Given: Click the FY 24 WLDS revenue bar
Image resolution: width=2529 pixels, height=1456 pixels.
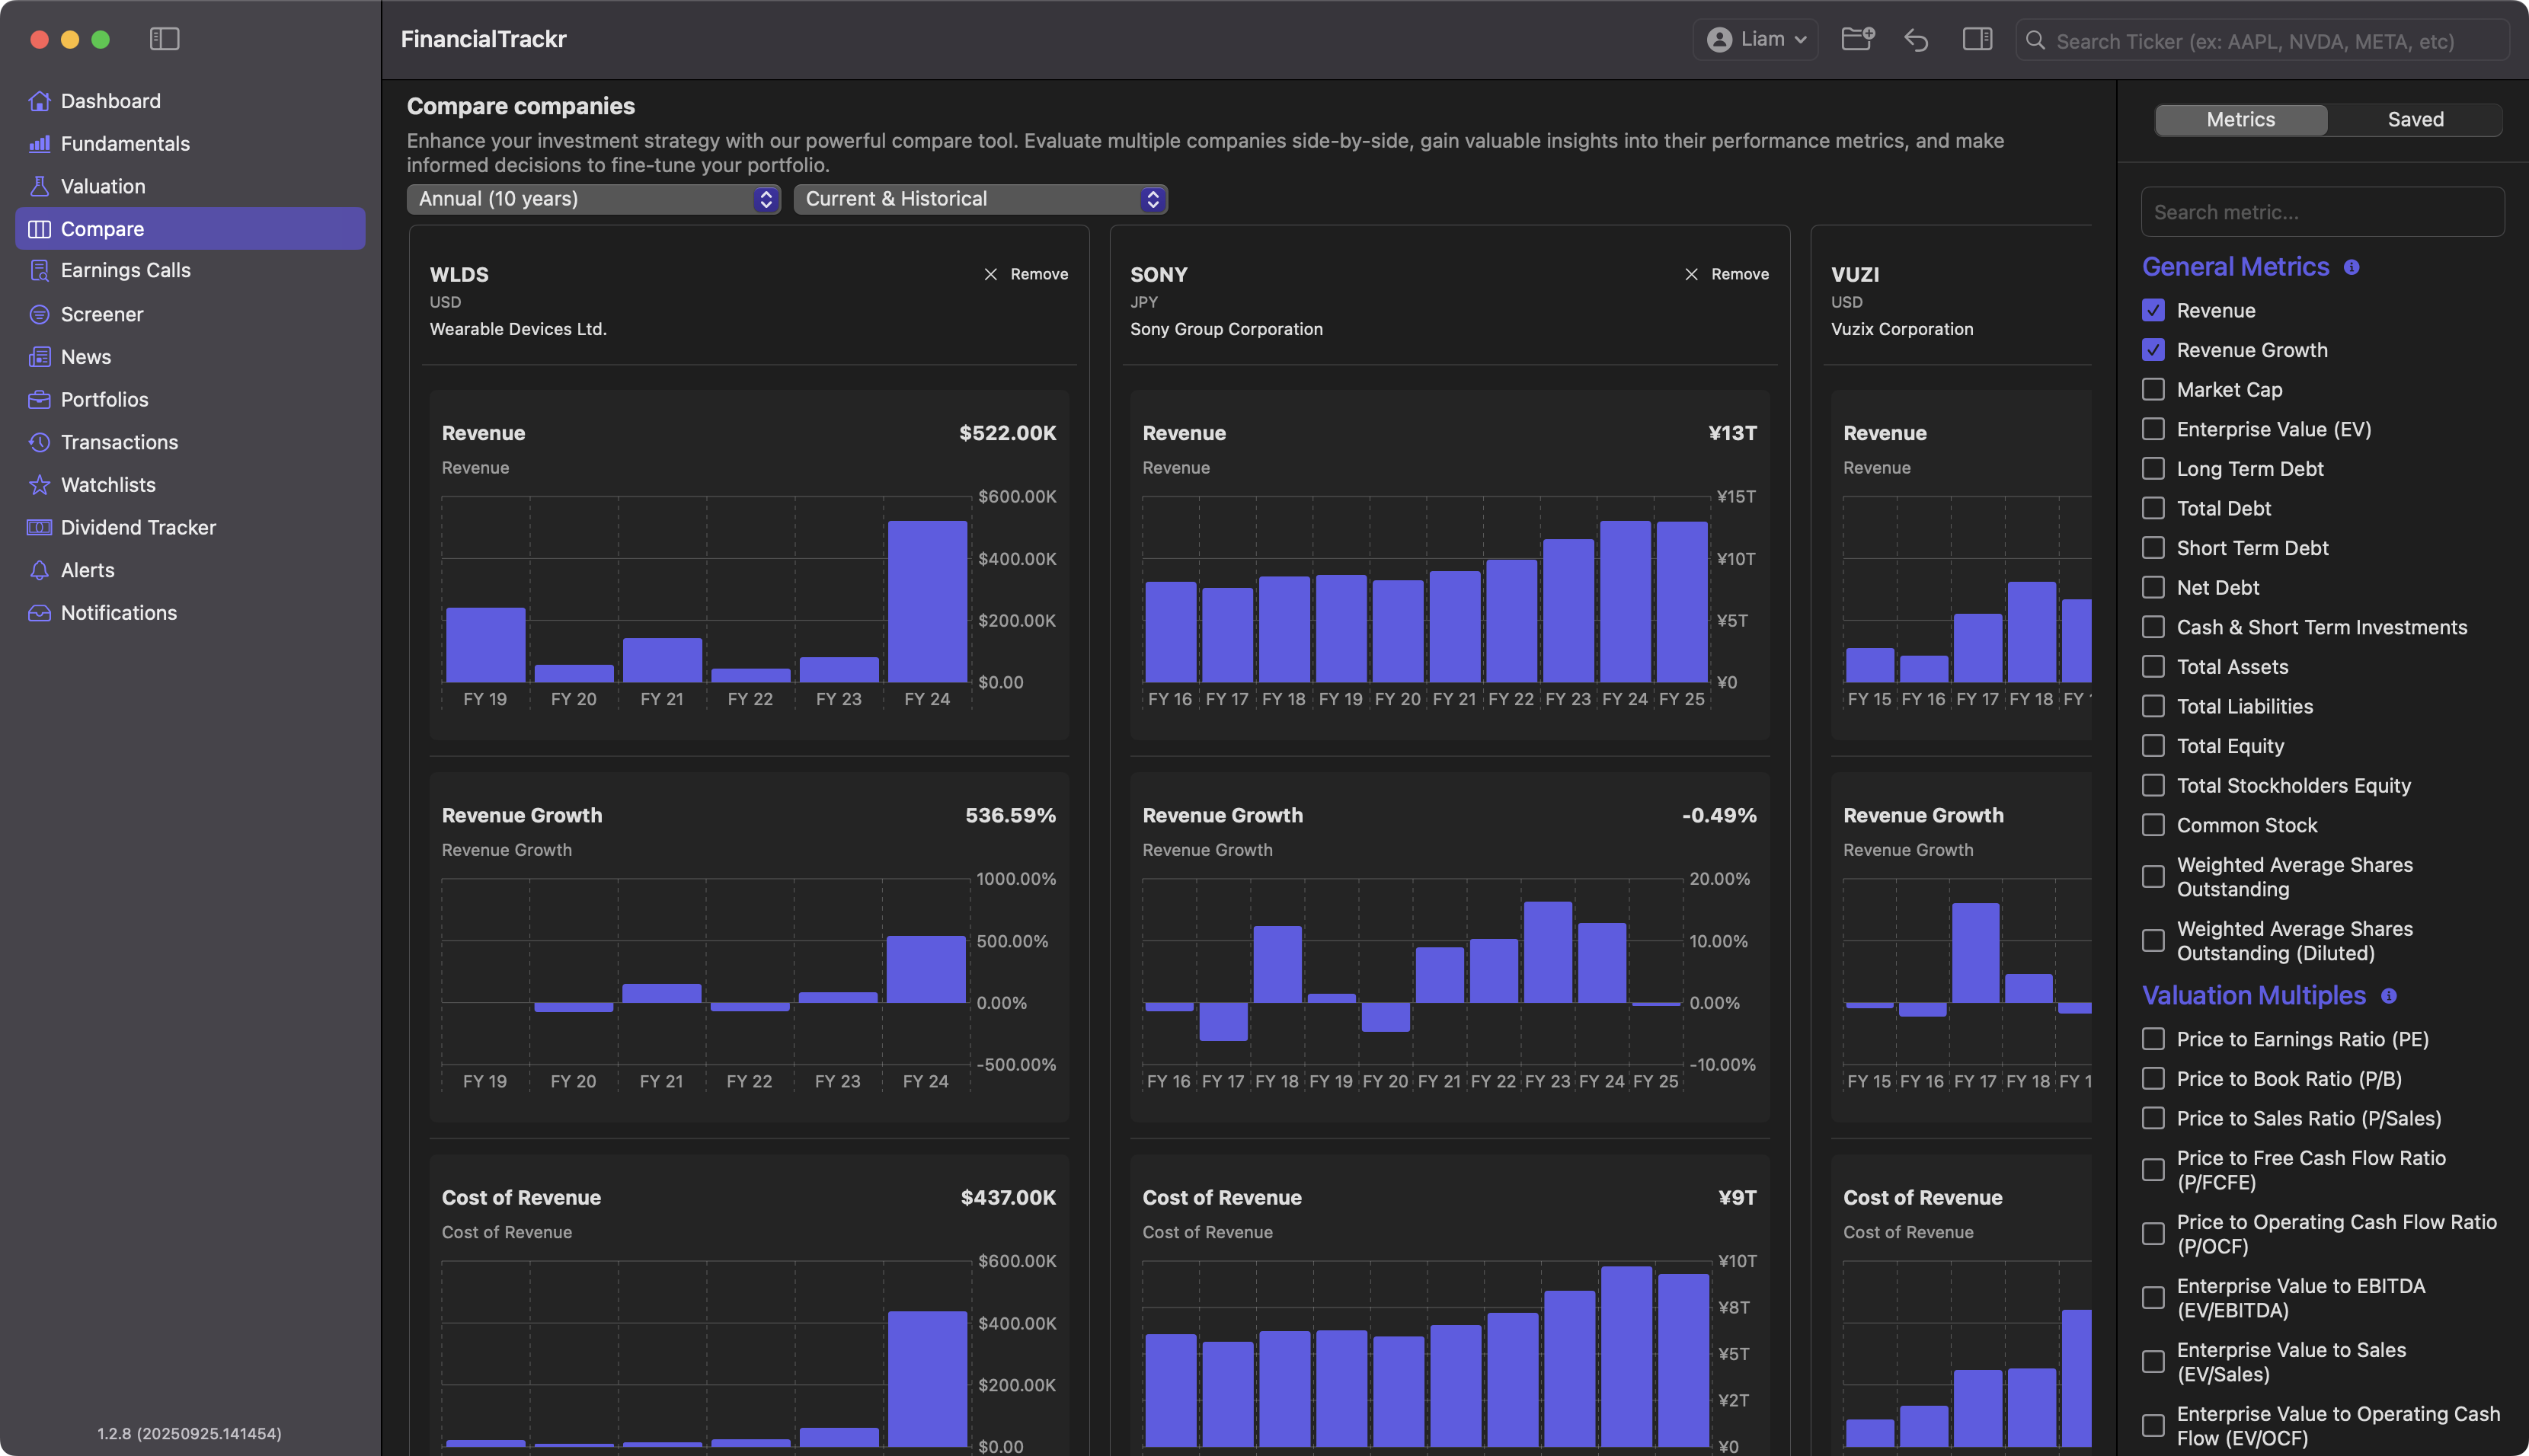Looking at the screenshot, I should [927, 601].
